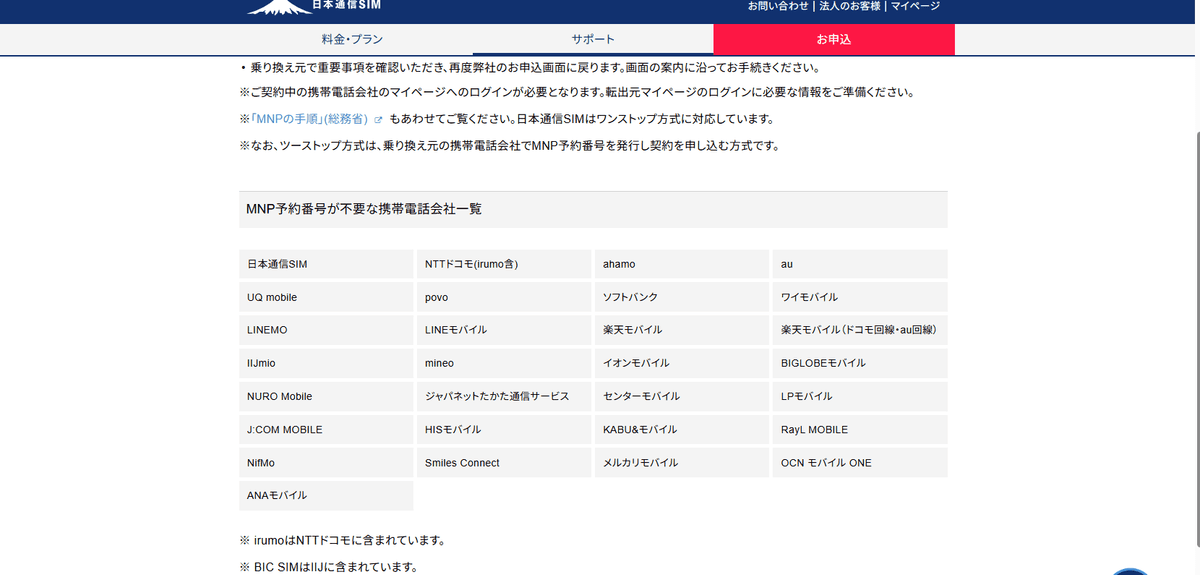Follow the 「MNPの手順」(総務省) link
The height and width of the screenshot is (575, 1200).
309,120
